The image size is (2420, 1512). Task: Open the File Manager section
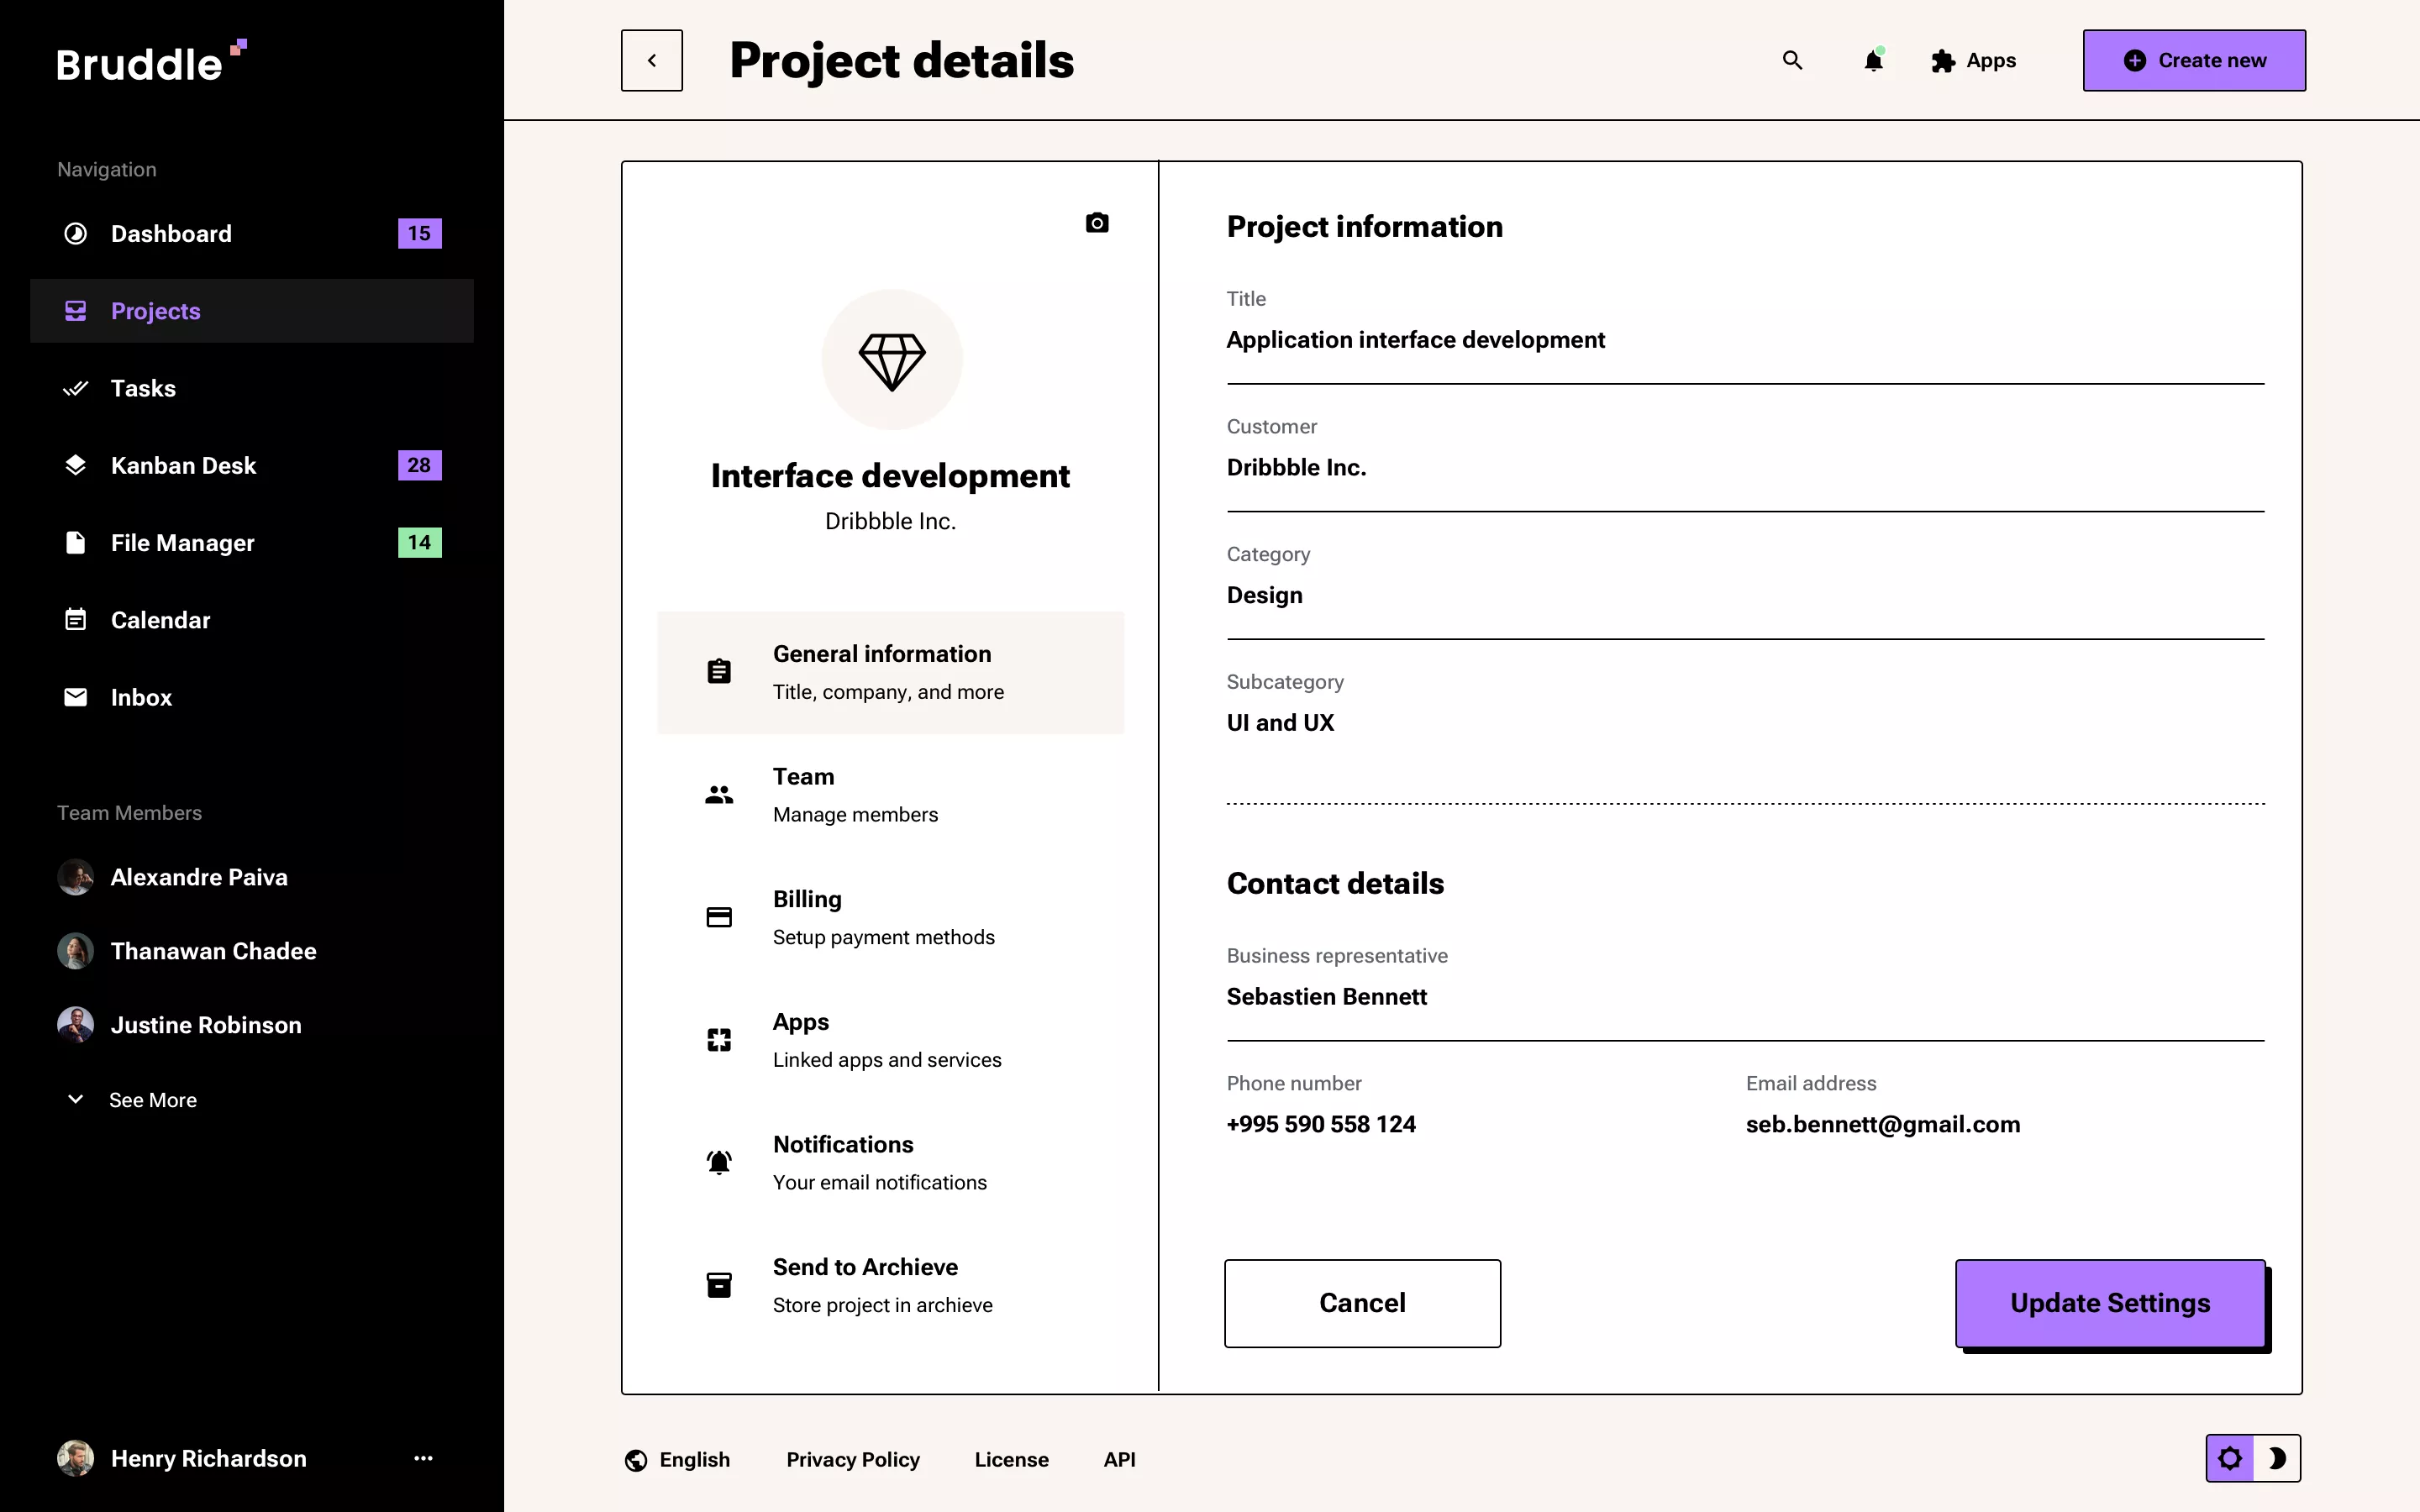coord(182,542)
